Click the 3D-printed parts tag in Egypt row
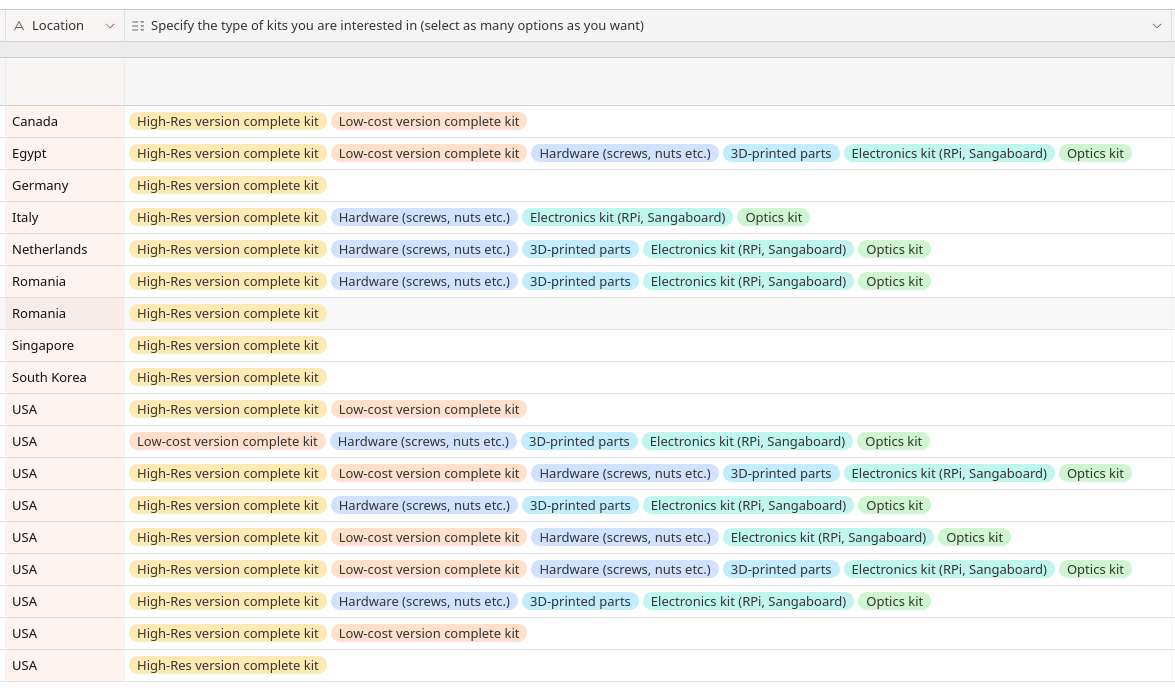1175x699 pixels. [x=781, y=154]
